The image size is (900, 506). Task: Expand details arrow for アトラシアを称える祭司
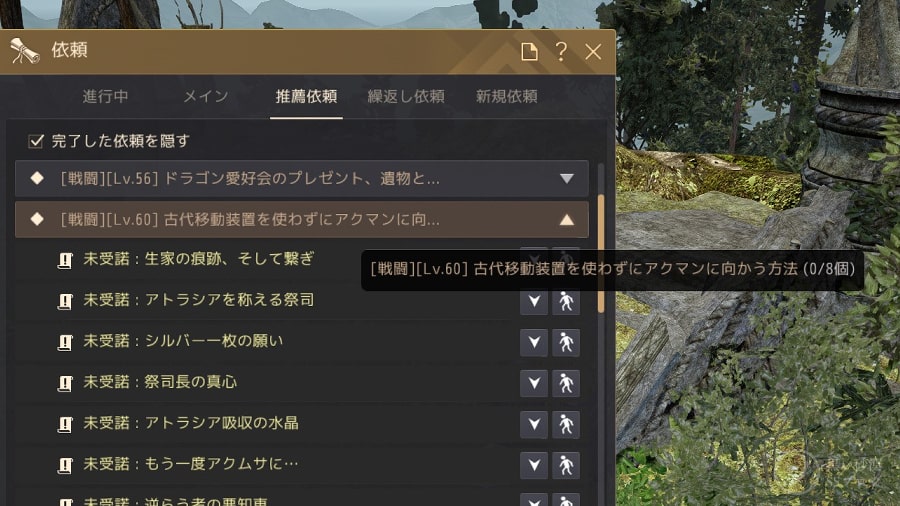[x=534, y=301]
